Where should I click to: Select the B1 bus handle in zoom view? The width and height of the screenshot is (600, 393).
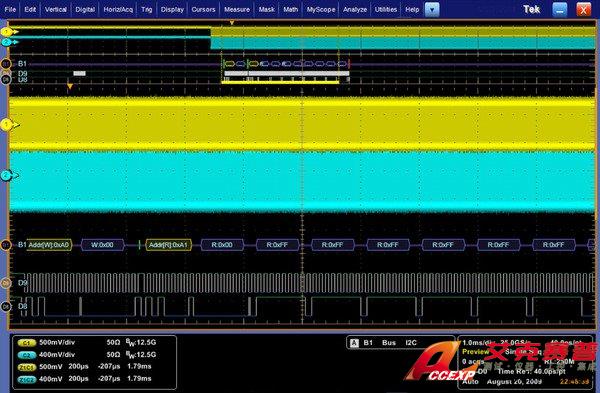click(6, 245)
